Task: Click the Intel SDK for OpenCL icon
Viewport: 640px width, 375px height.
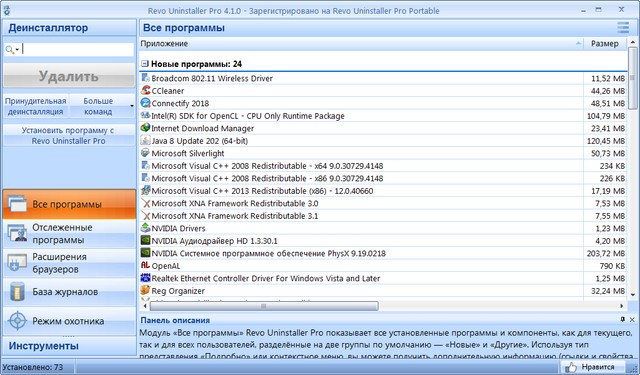Action: [145, 115]
